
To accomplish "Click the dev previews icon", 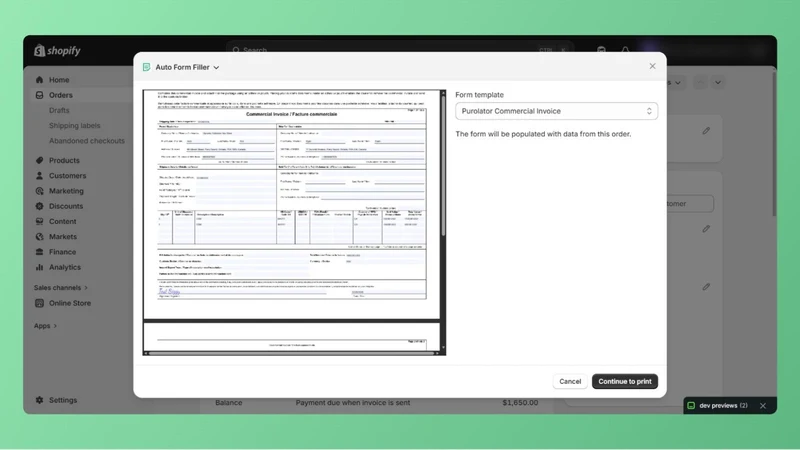I will coord(691,406).
